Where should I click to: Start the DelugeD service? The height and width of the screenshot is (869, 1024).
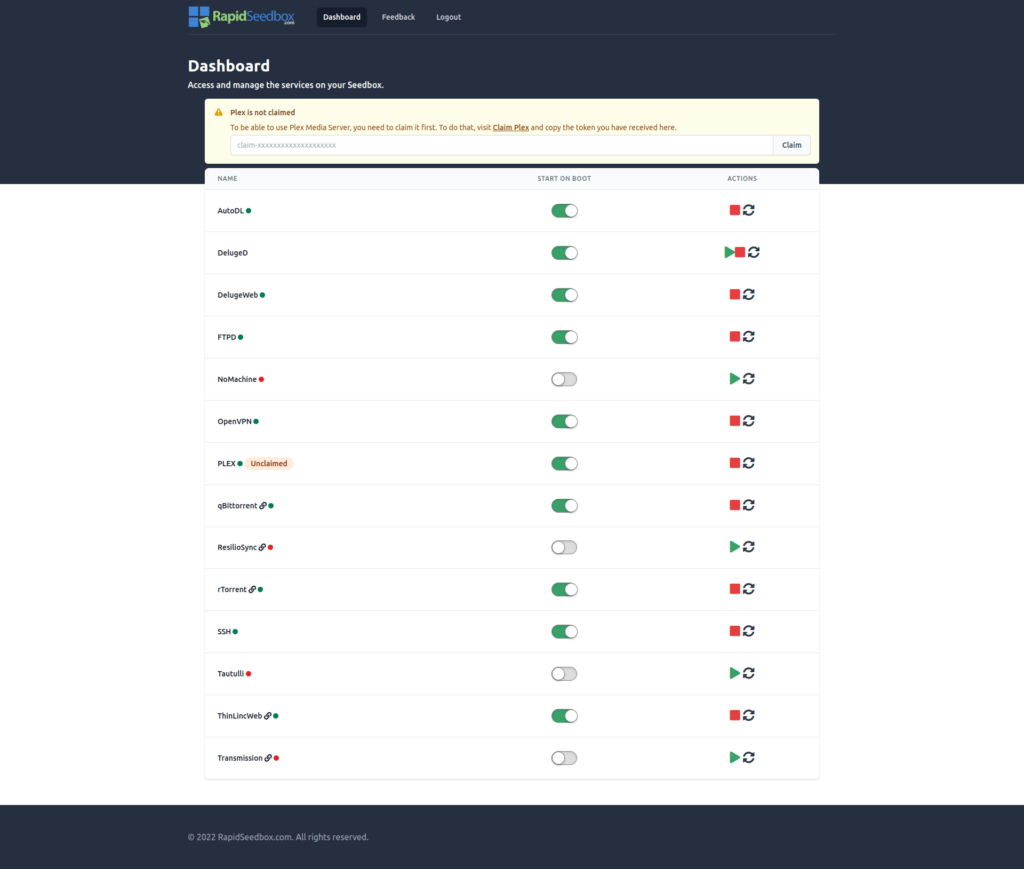coord(729,252)
